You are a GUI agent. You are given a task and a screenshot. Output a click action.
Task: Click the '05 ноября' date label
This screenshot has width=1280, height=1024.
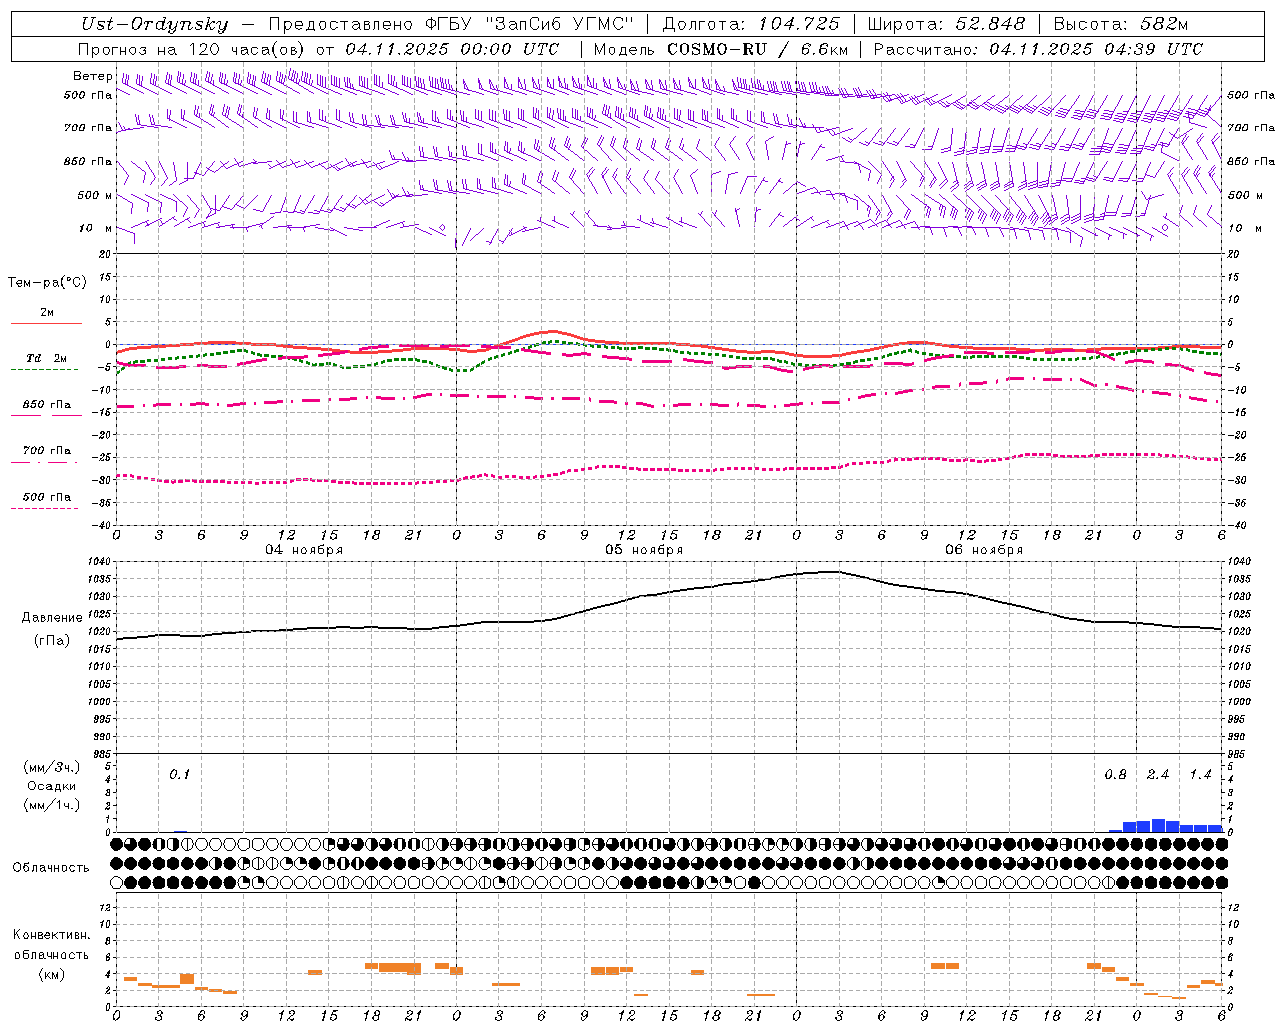tap(644, 550)
